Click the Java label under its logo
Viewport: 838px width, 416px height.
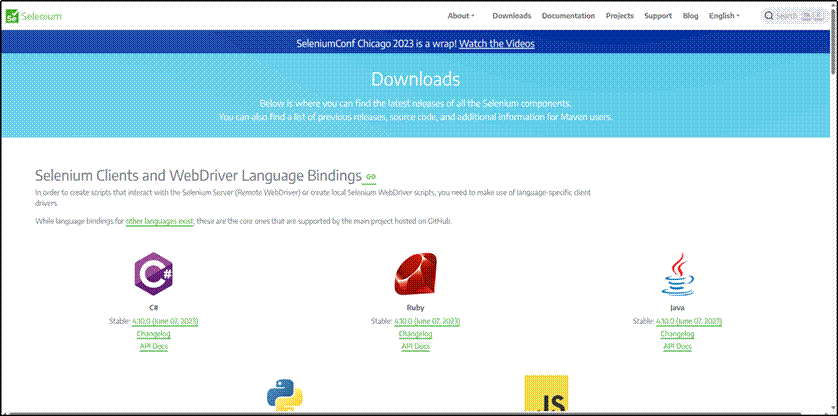pyautogui.click(x=677, y=309)
